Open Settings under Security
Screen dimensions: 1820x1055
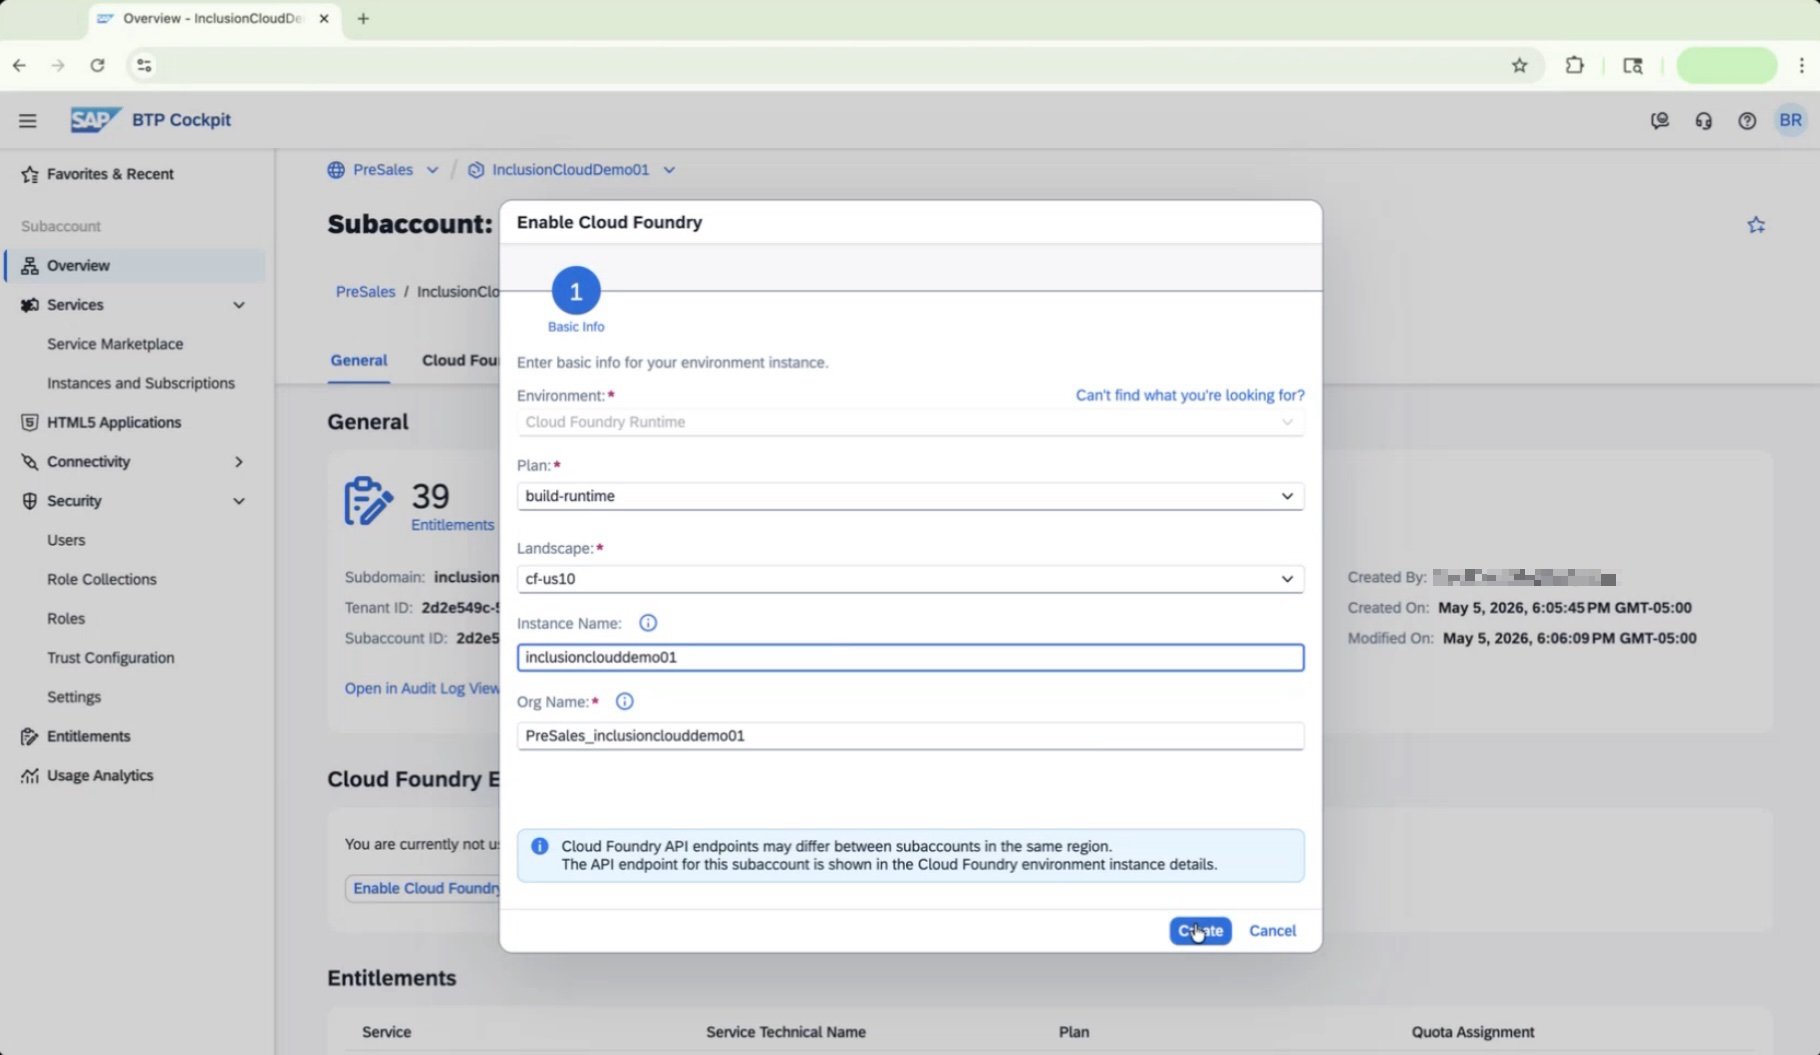click(74, 697)
